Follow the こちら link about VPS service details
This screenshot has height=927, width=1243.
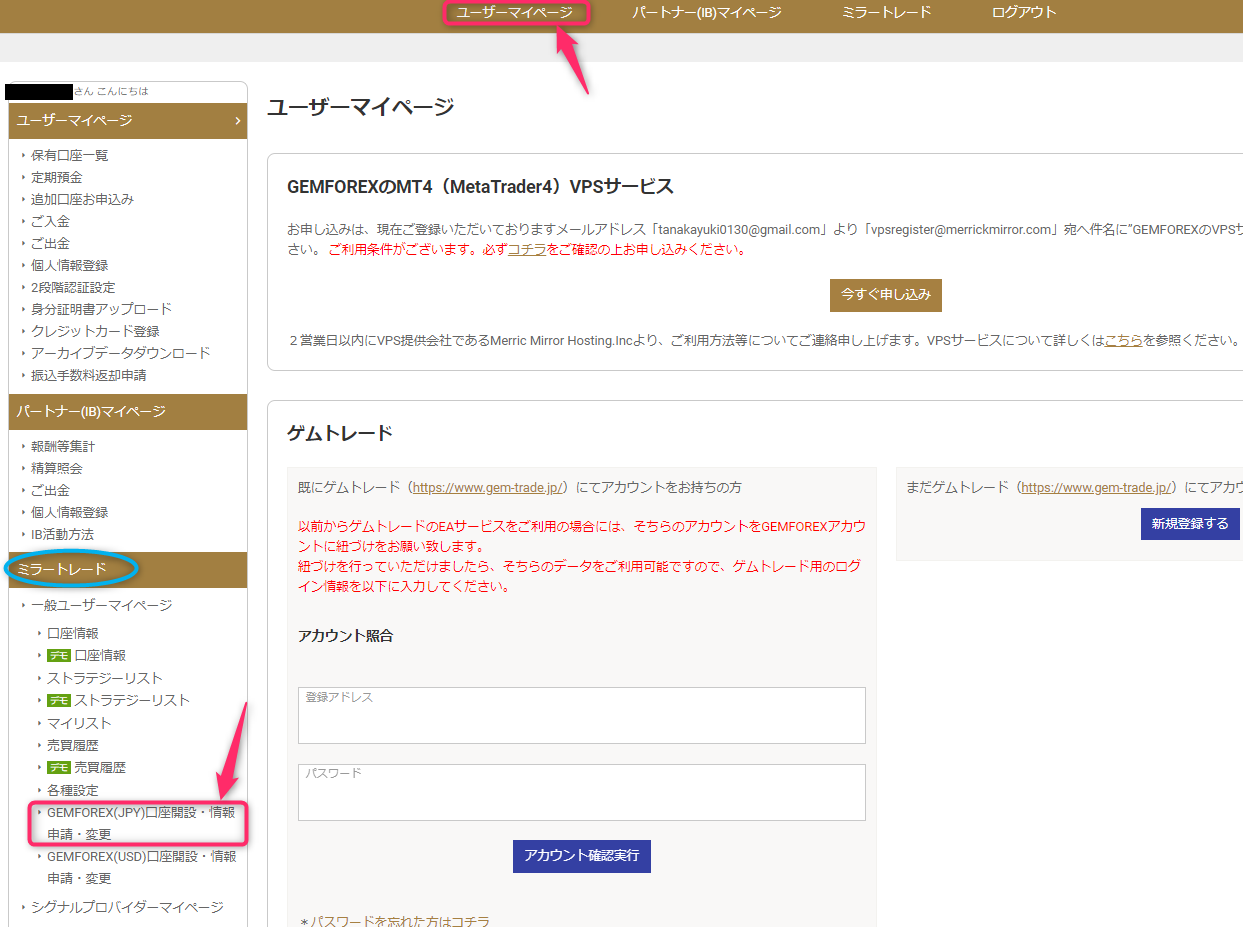point(1123,340)
